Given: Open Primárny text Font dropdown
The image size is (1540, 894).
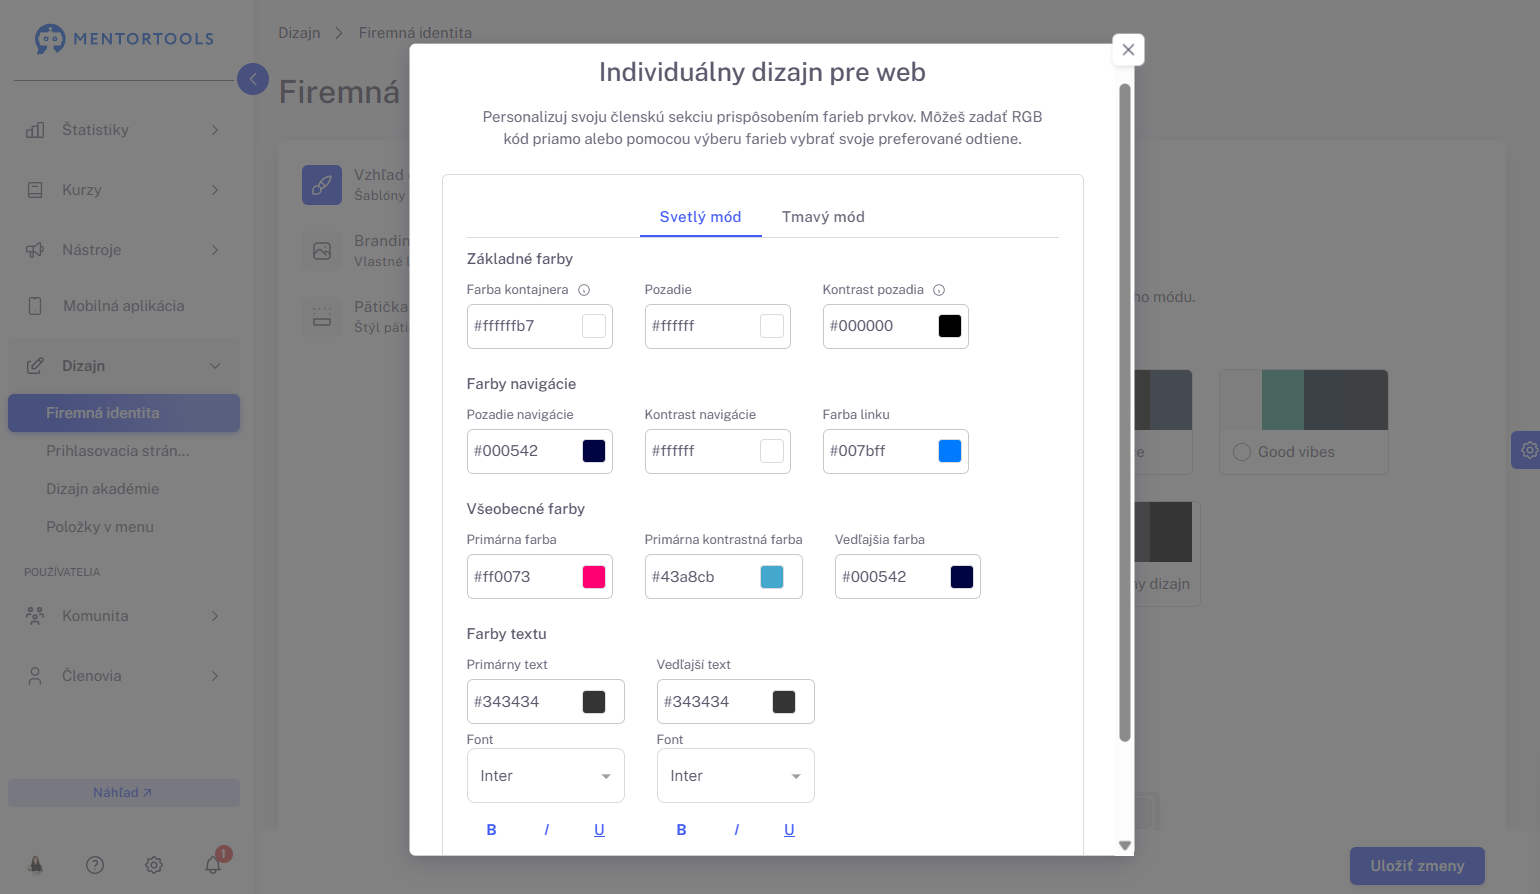Looking at the screenshot, I should click(546, 776).
